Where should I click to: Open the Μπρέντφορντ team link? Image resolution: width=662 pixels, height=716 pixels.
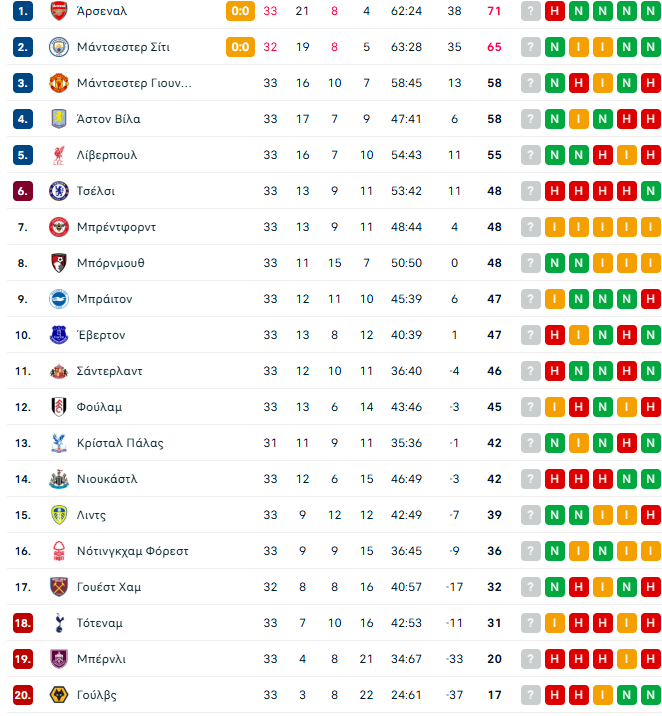coord(116,227)
